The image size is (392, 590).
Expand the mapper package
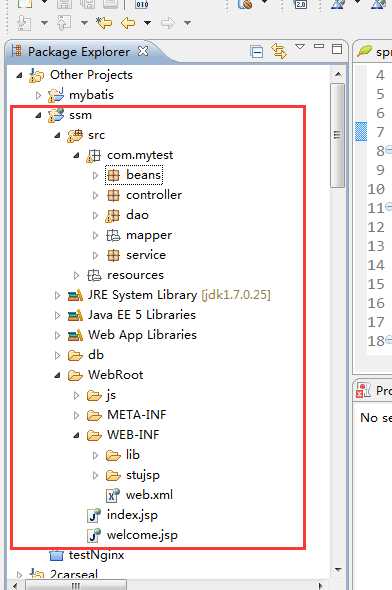(96, 235)
